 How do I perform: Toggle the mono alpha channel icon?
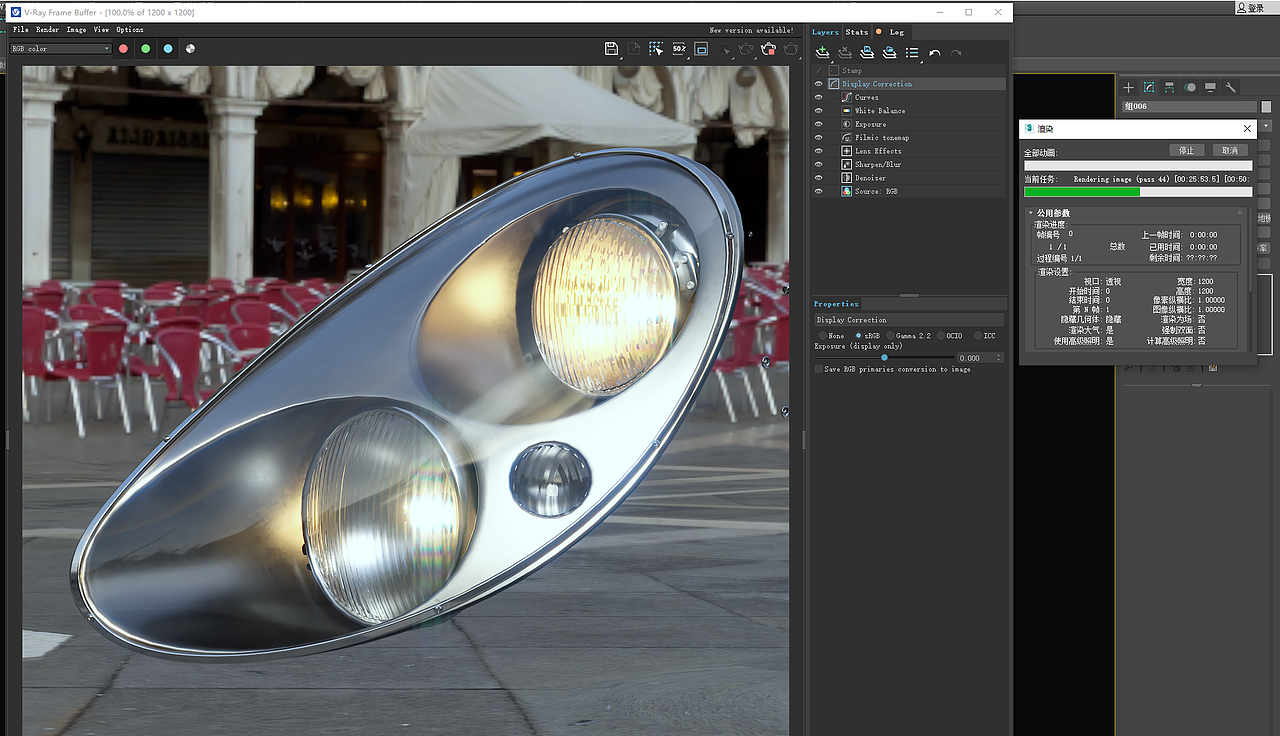pos(190,48)
